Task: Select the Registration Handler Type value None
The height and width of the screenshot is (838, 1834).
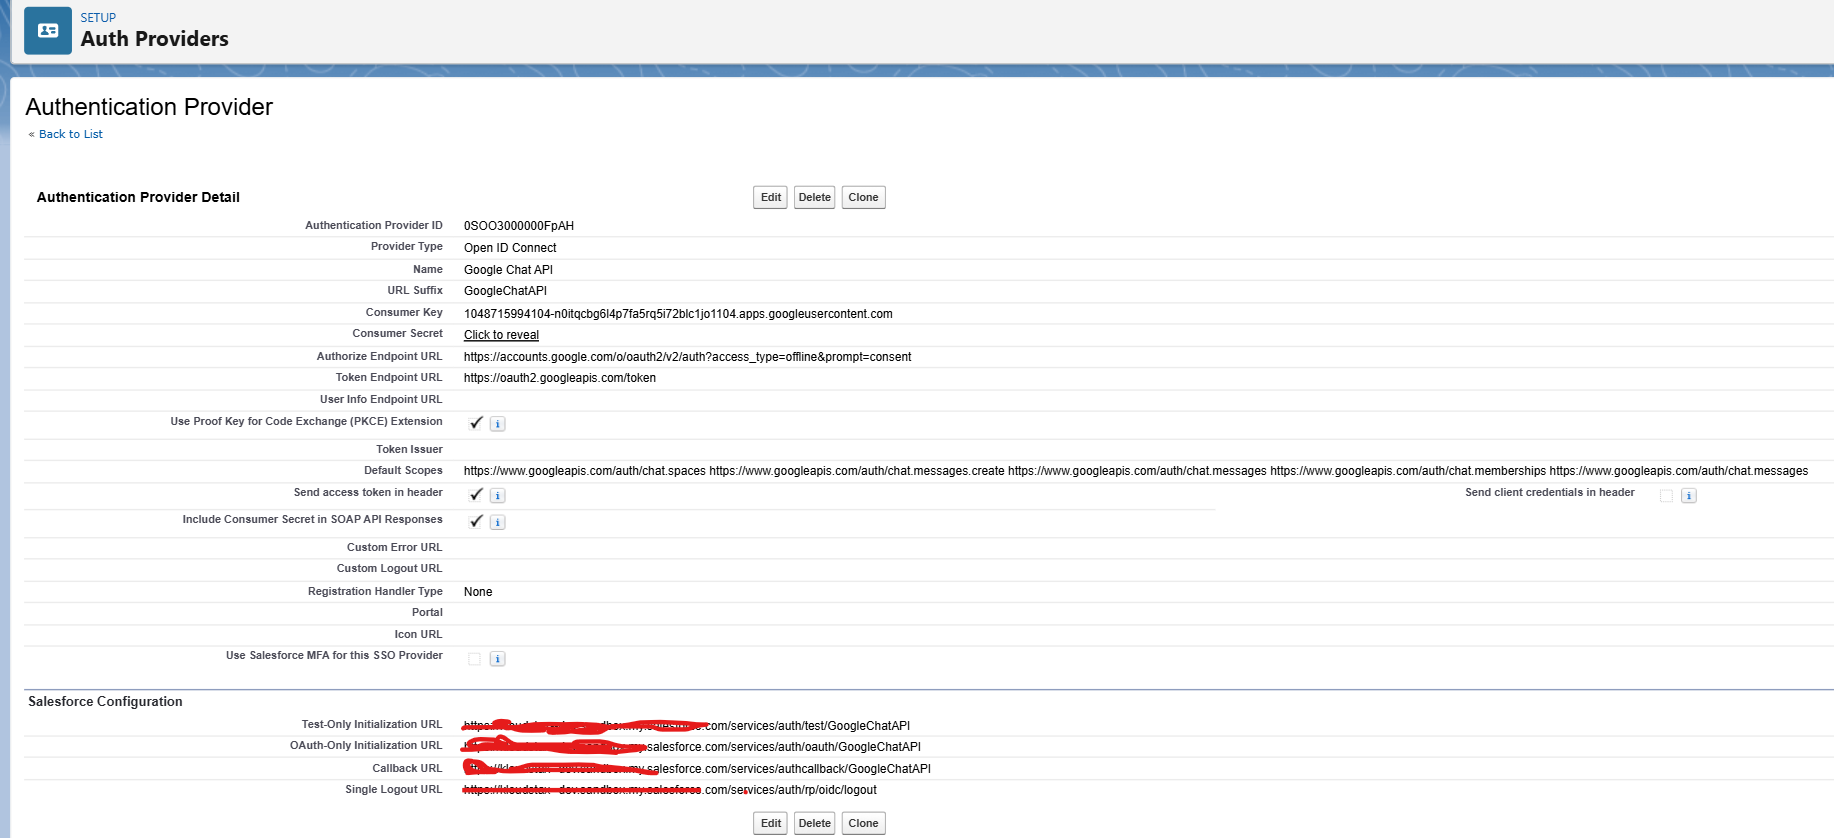Action: point(478,592)
